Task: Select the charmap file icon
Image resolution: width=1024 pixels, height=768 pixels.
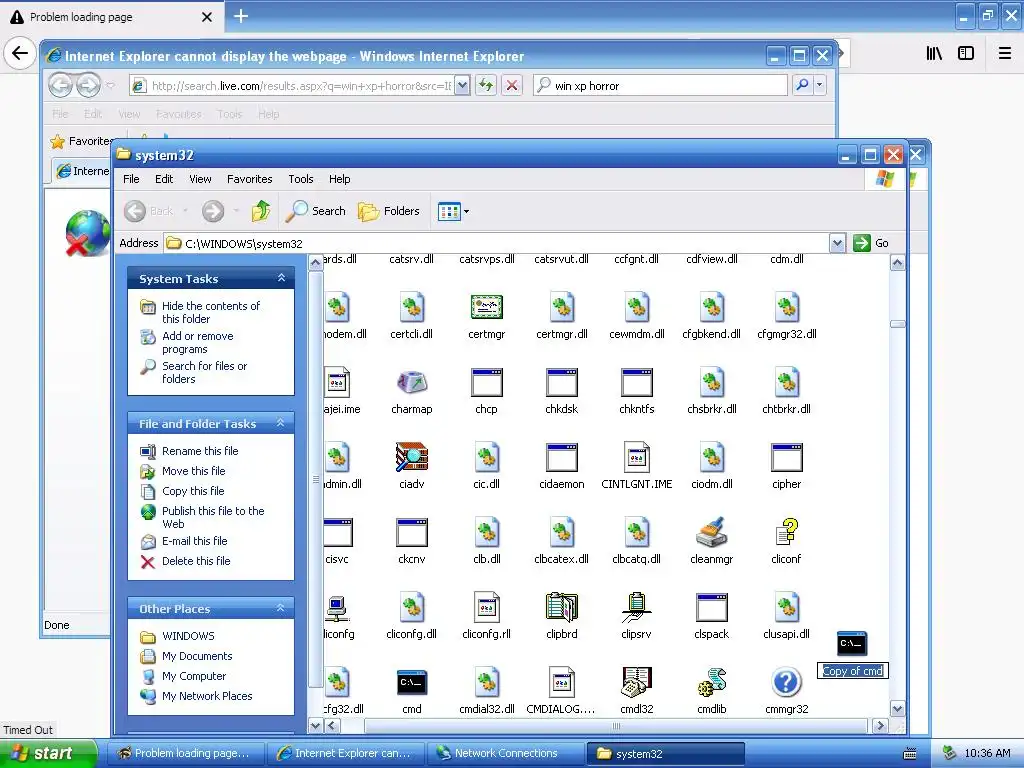Action: coord(411,383)
